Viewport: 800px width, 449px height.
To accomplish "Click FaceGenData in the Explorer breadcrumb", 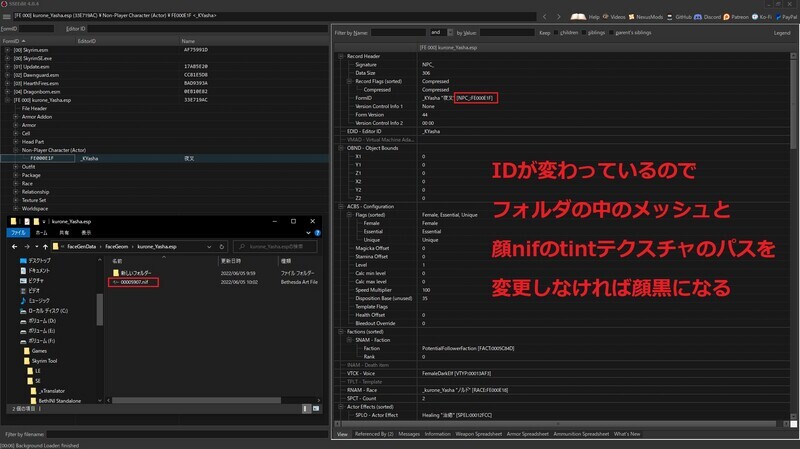I will [x=82, y=246].
